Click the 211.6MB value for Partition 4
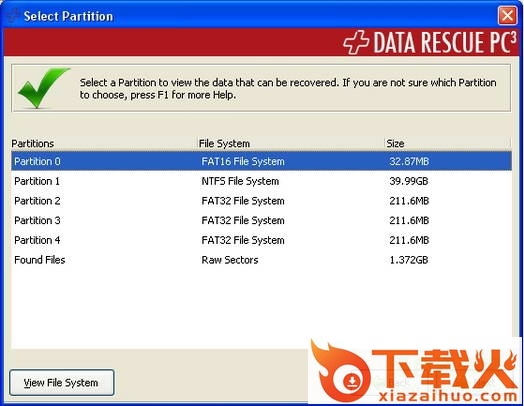 point(409,240)
